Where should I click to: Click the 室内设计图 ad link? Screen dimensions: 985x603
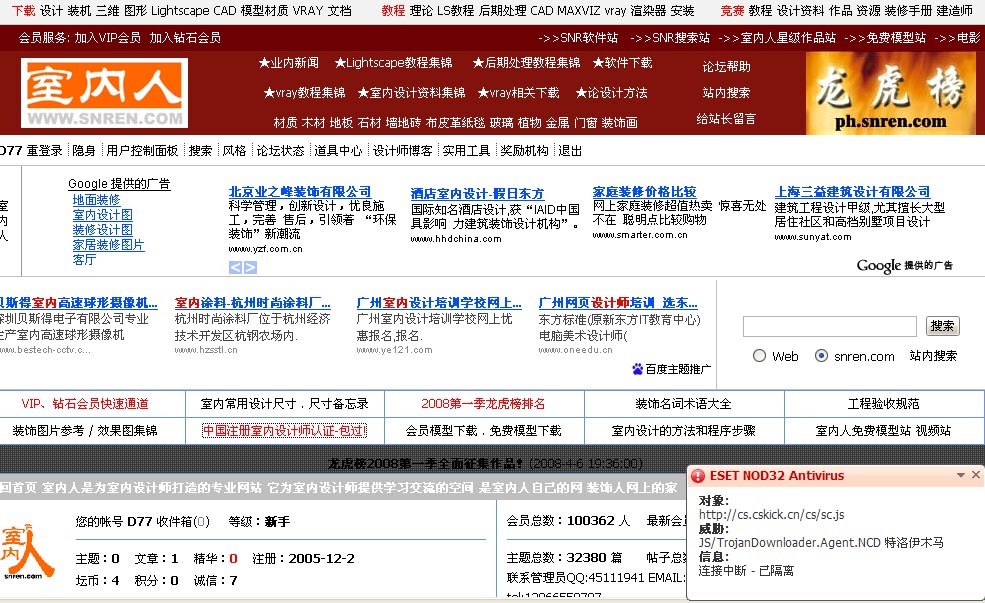click(x=102, y=215)
